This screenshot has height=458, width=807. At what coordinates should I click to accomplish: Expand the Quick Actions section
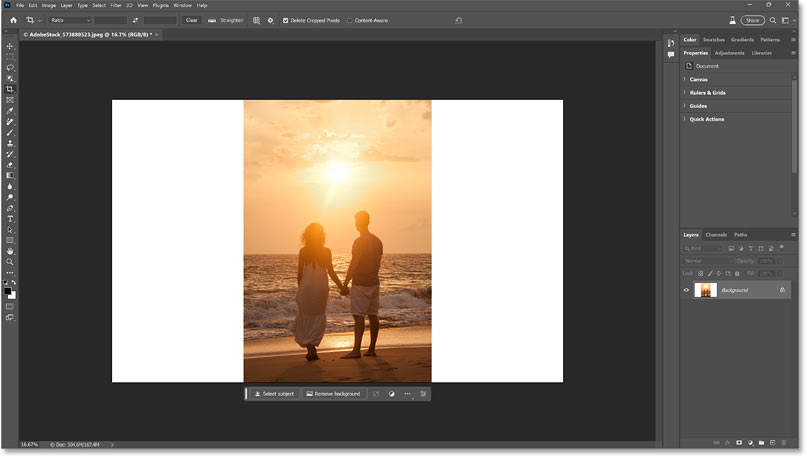click(685, 119)
